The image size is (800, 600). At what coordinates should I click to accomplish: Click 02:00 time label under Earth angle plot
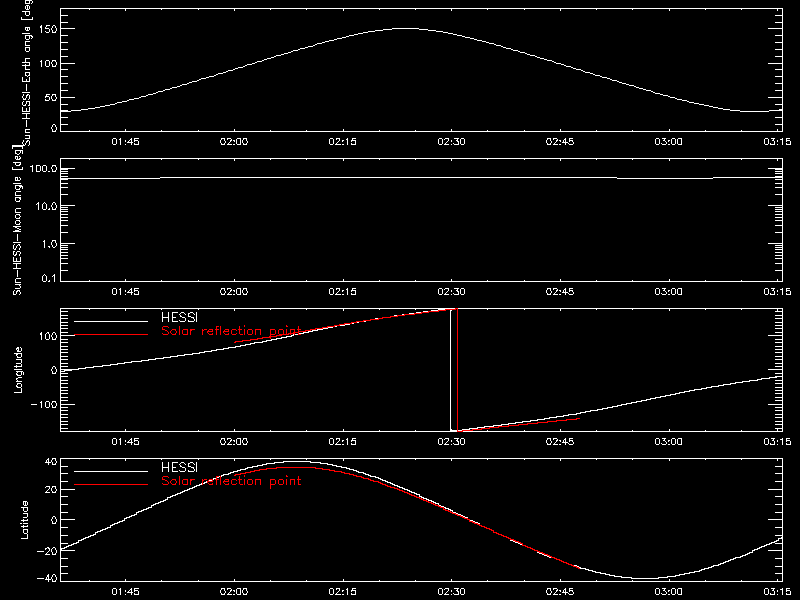(234, 142)
